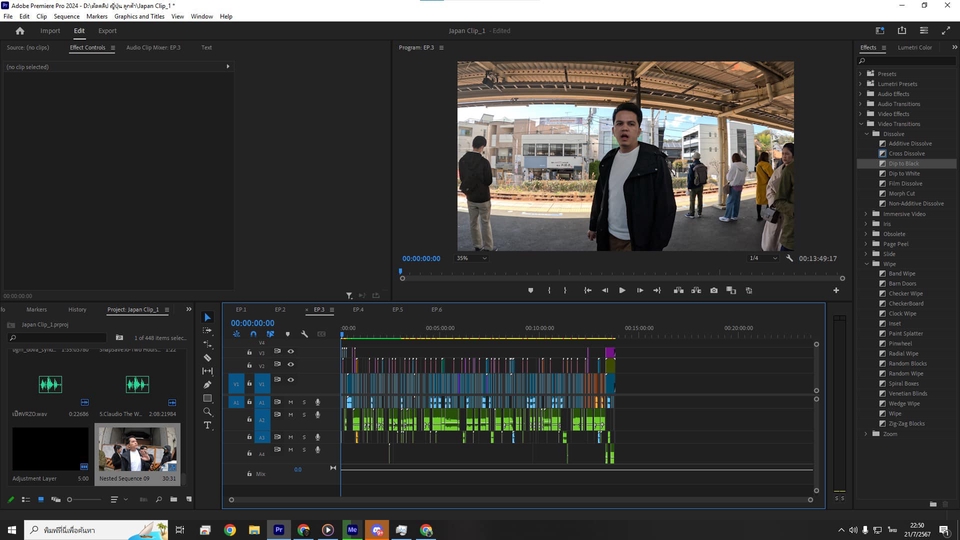Viewport: 960px width, 540px height.
Task: Click the Export Frame camera icon
Action: click(713, 290)
